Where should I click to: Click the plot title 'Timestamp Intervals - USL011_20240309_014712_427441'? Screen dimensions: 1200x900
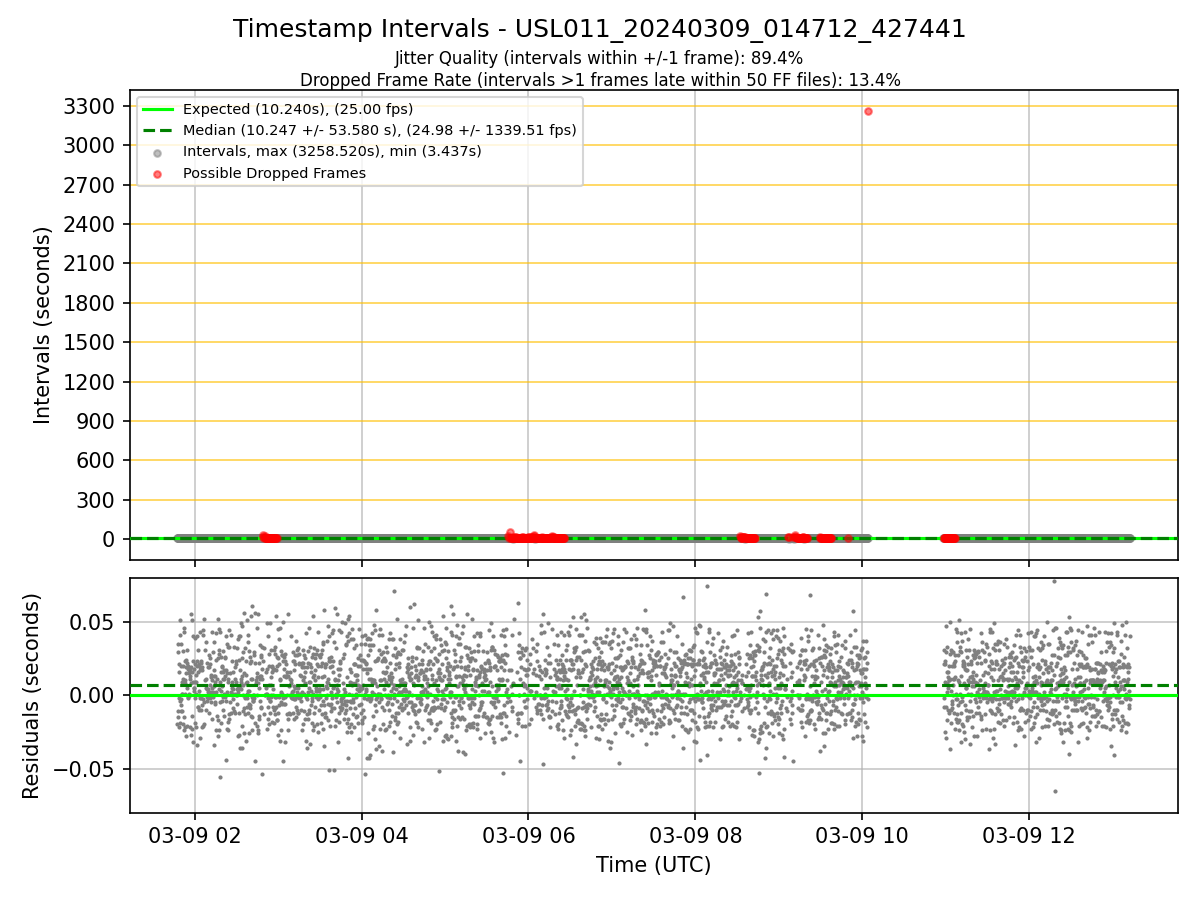click(x=600, y=29)
